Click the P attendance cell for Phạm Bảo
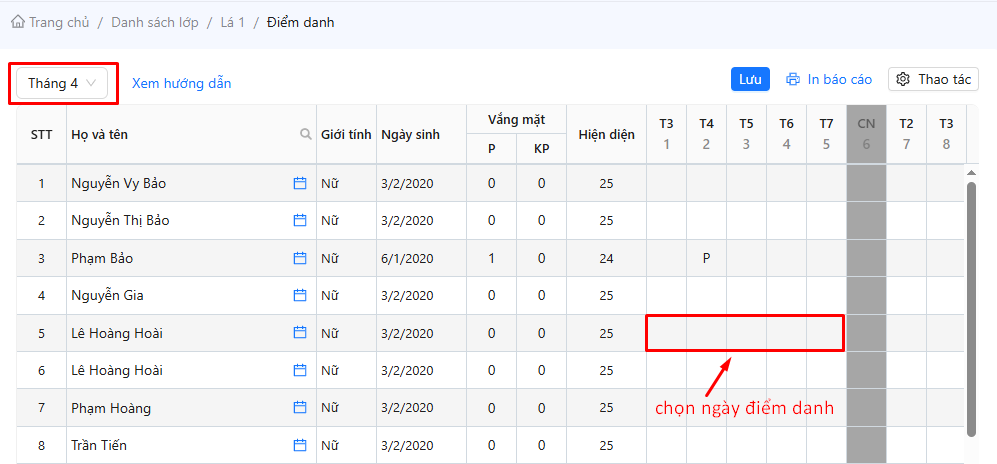The height and width of the screenshot is (464, 997). click(x=706, y=258)
